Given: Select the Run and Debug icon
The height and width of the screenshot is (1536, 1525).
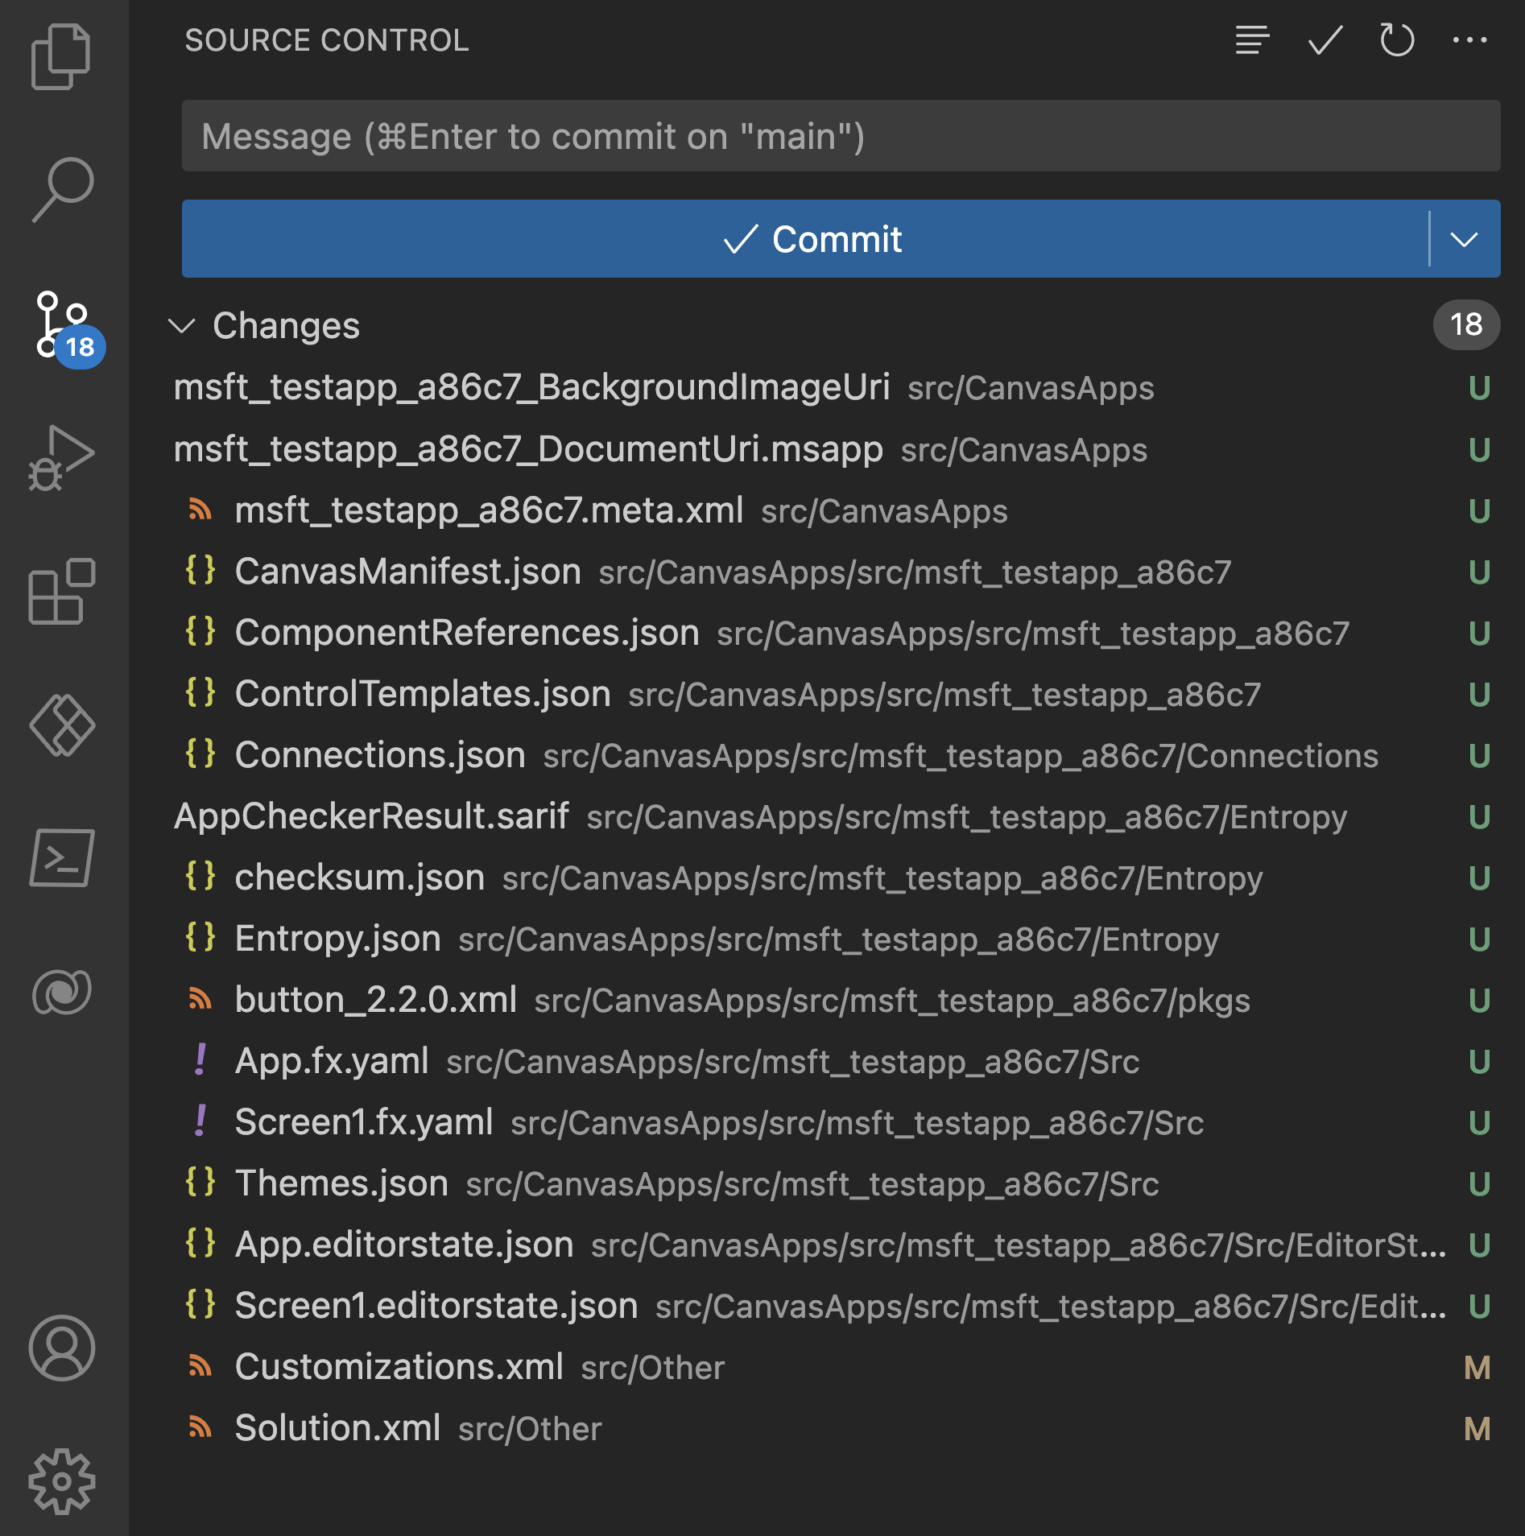Looking at the screenshot, I should [x=60, y=455].
